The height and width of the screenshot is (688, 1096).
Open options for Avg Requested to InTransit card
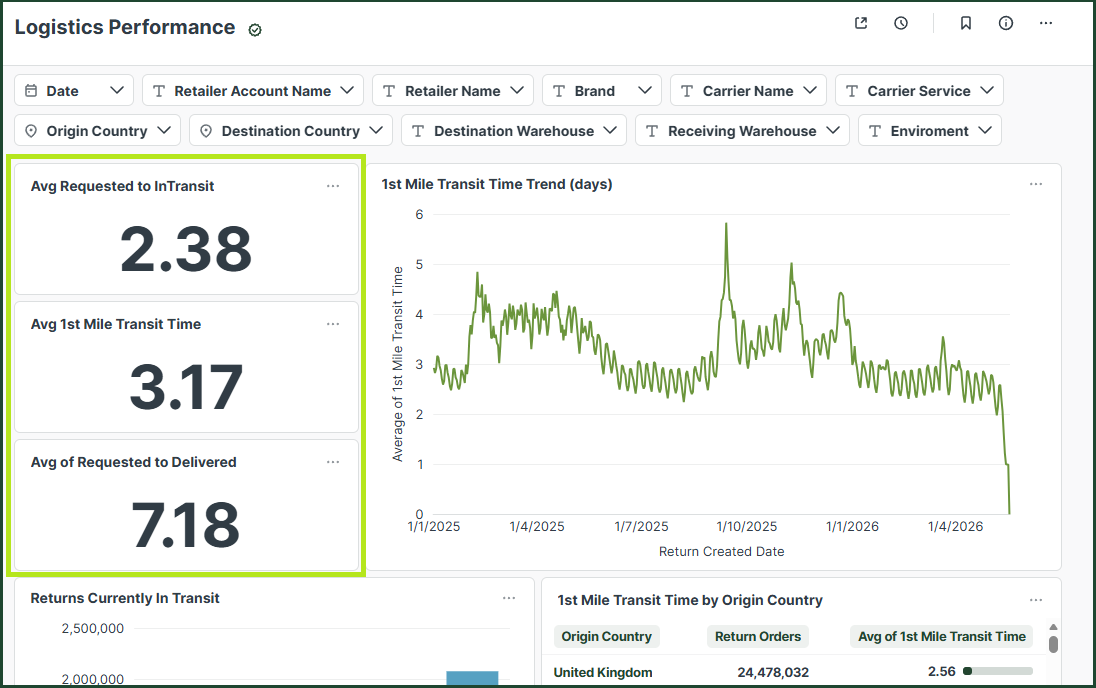tap(333, 186)
